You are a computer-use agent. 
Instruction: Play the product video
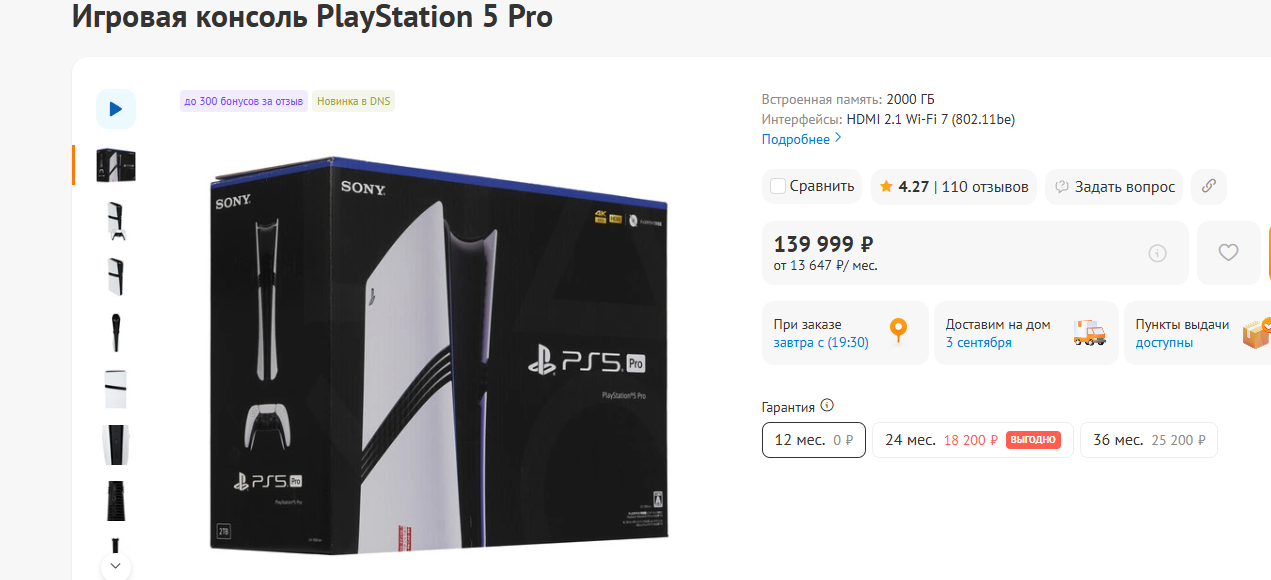coord(116,109)
